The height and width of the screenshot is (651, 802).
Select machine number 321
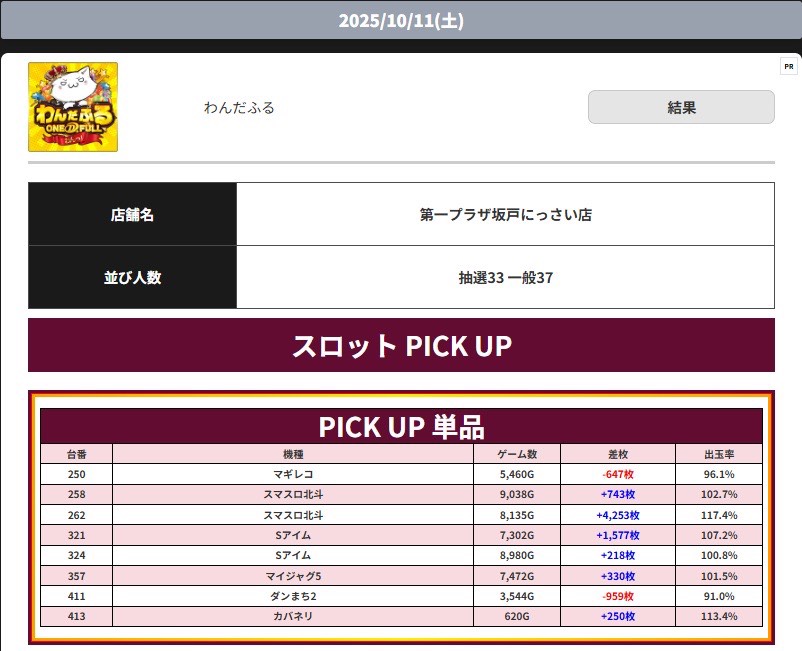[76, 535]
